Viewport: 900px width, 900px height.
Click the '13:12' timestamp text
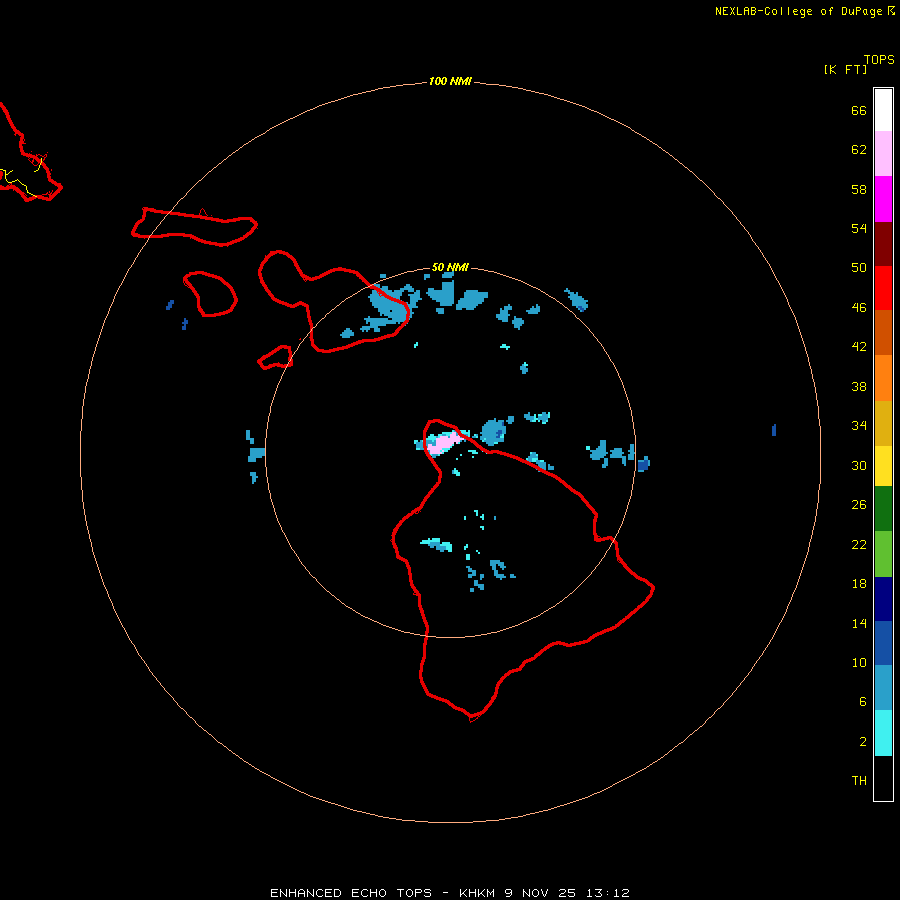pyautogui.click(x=608, y=893)
